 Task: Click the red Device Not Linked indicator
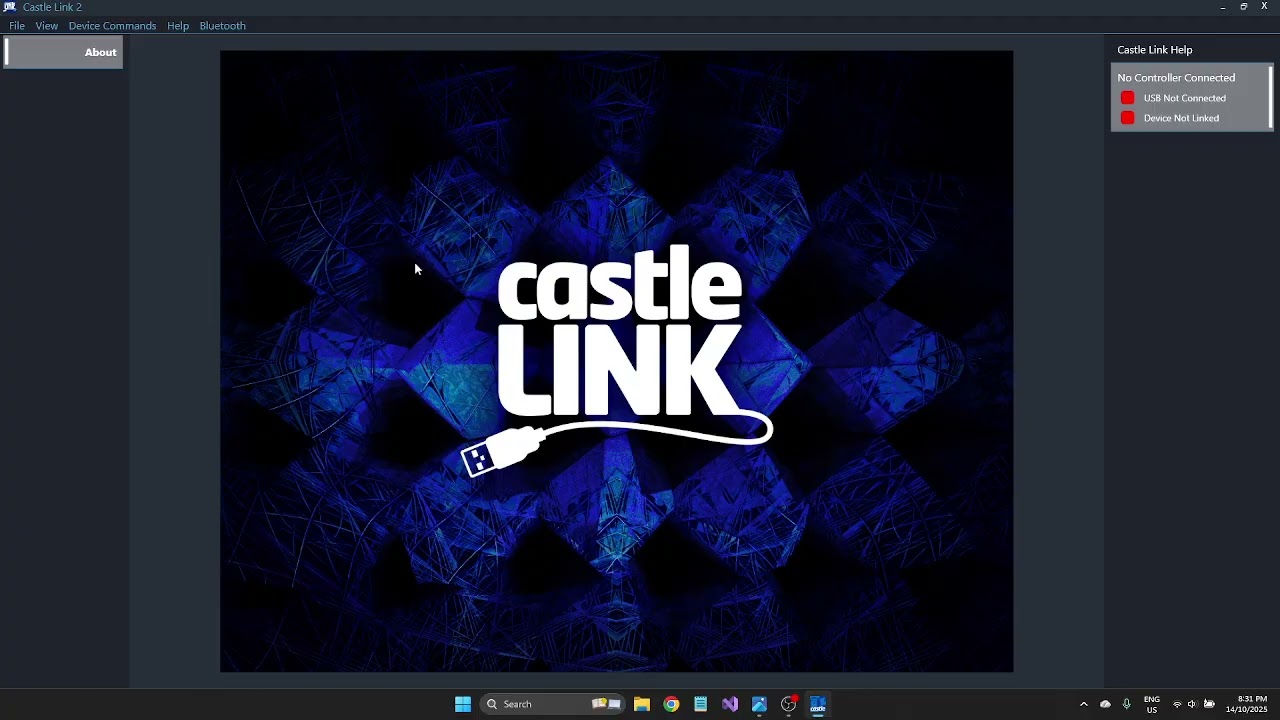[1128, 118]
